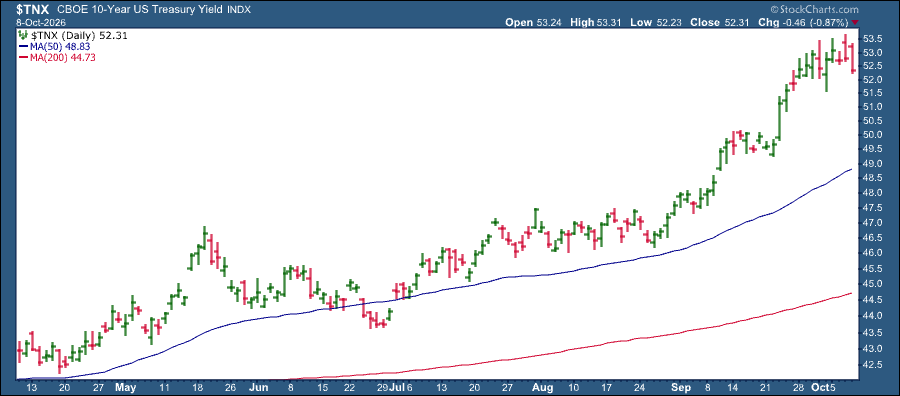Click the 52.0 price axis label
900x396 pixels.
[872, 80]
